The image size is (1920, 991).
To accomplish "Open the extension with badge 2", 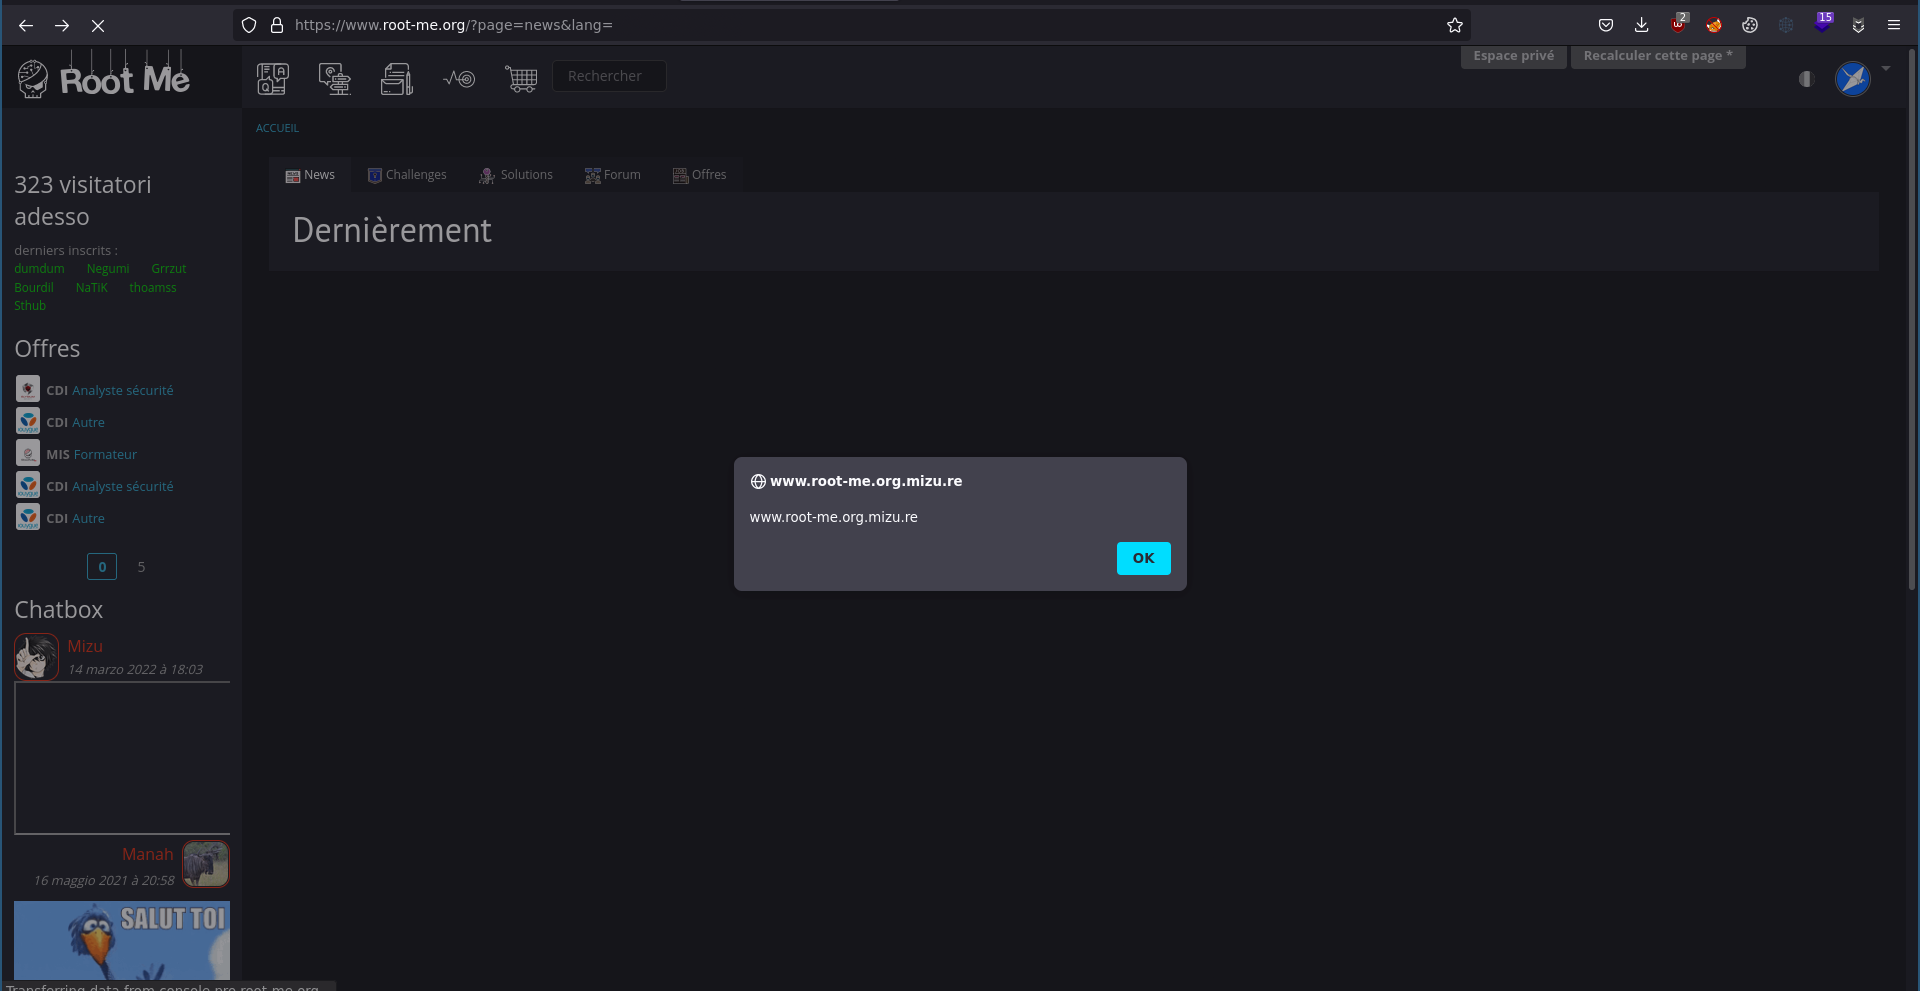I will (x=1678, y=24).
